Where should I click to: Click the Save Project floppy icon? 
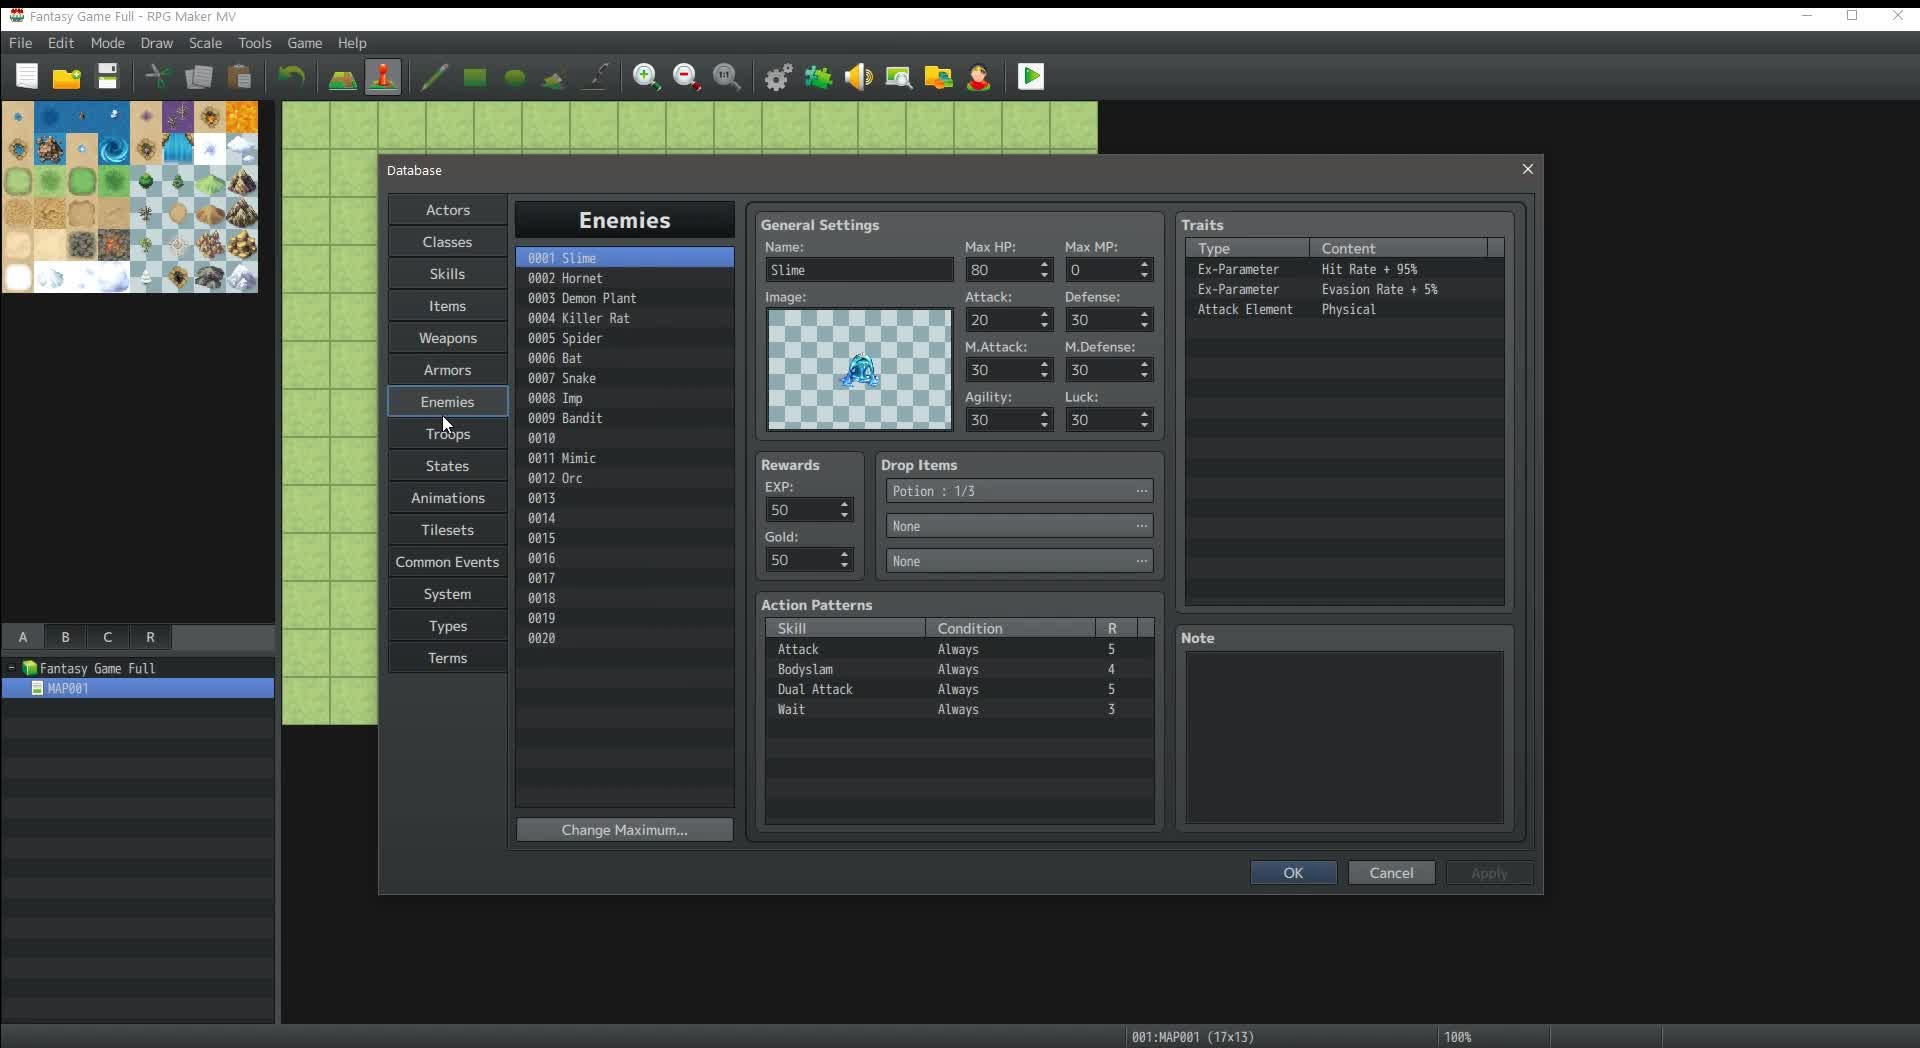click(x=107, y=77)
